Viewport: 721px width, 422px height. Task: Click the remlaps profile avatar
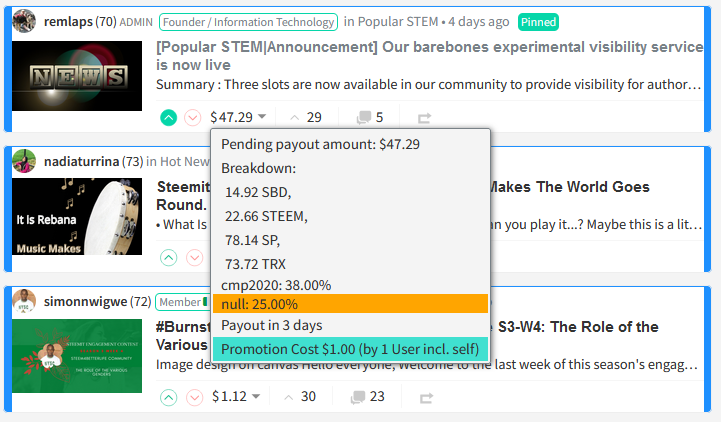coord(26,21)
